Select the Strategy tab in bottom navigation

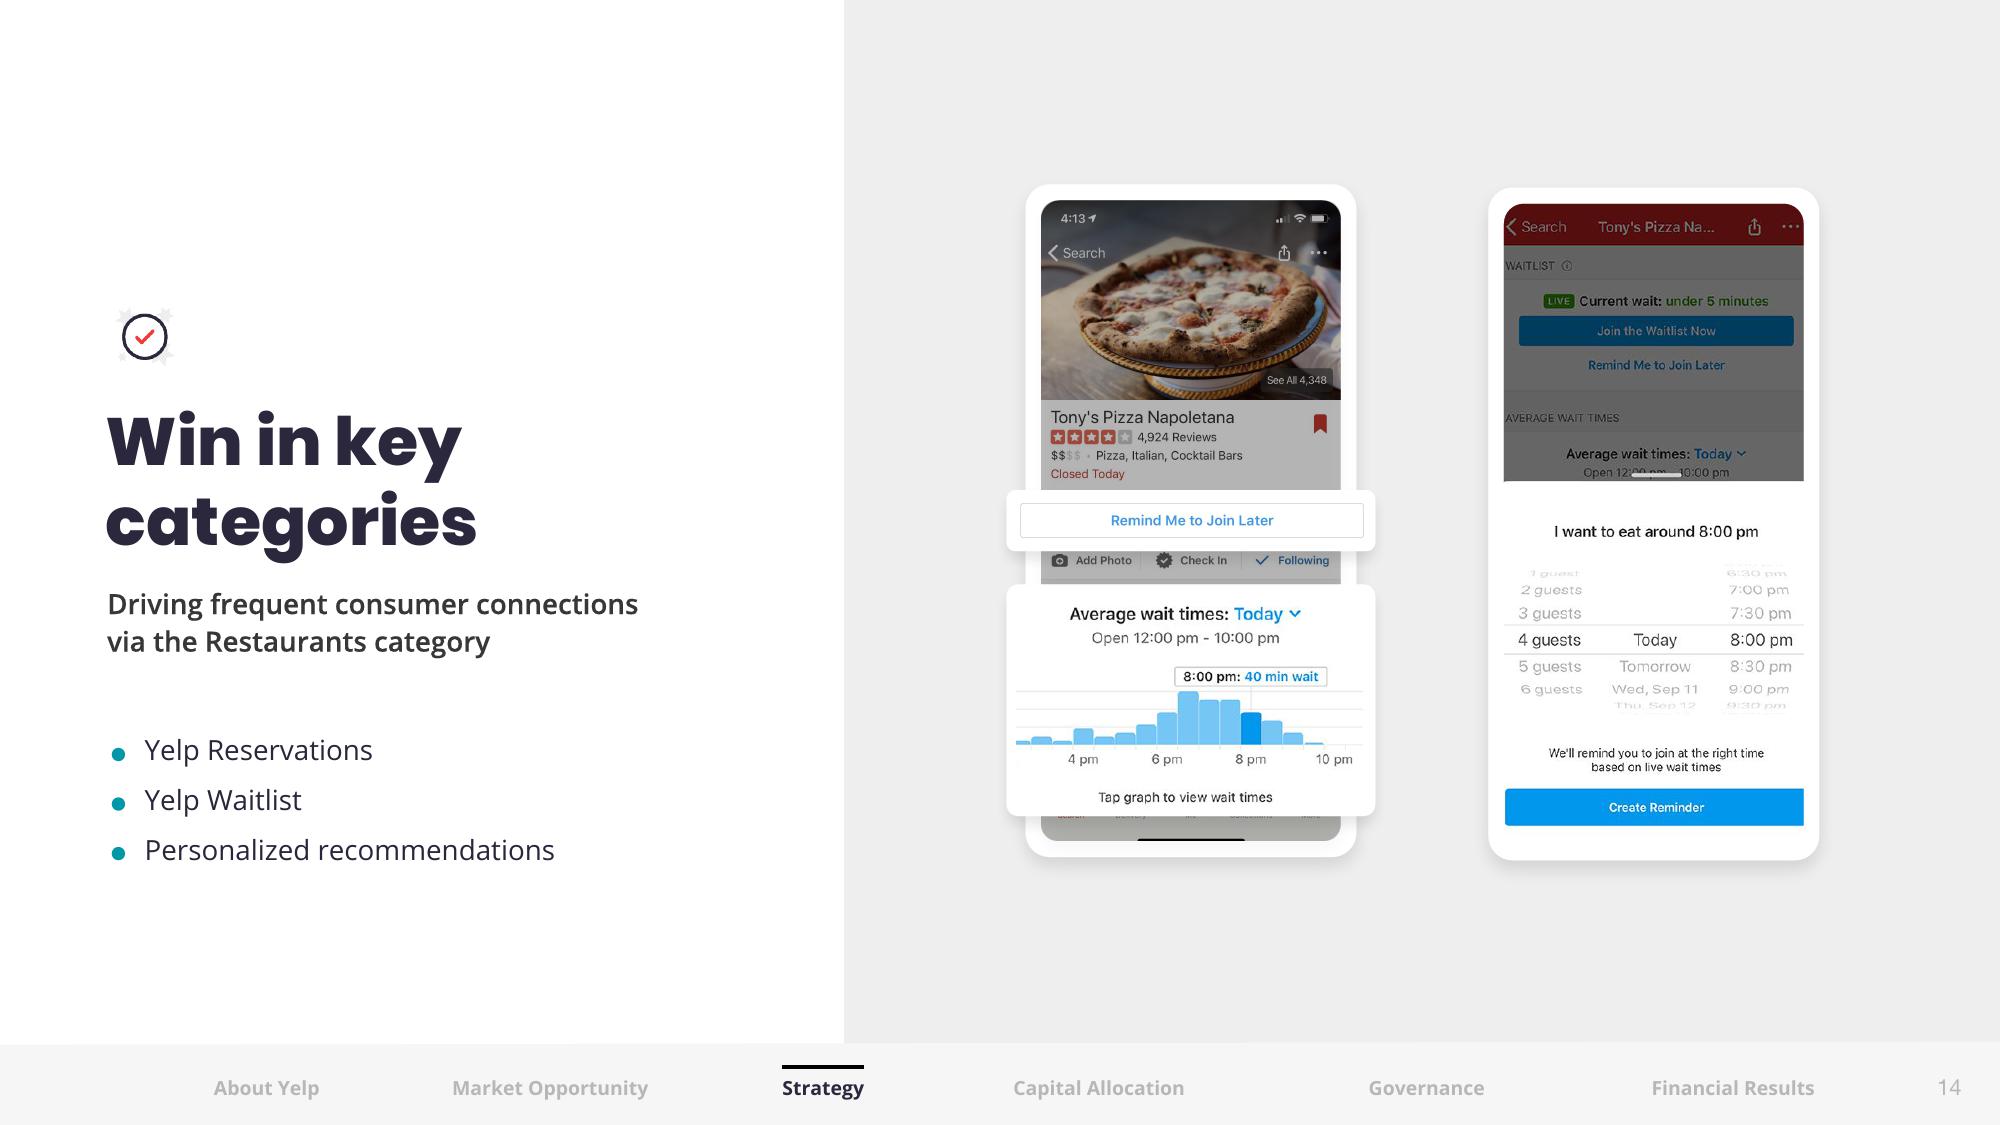coord(823,1087)
